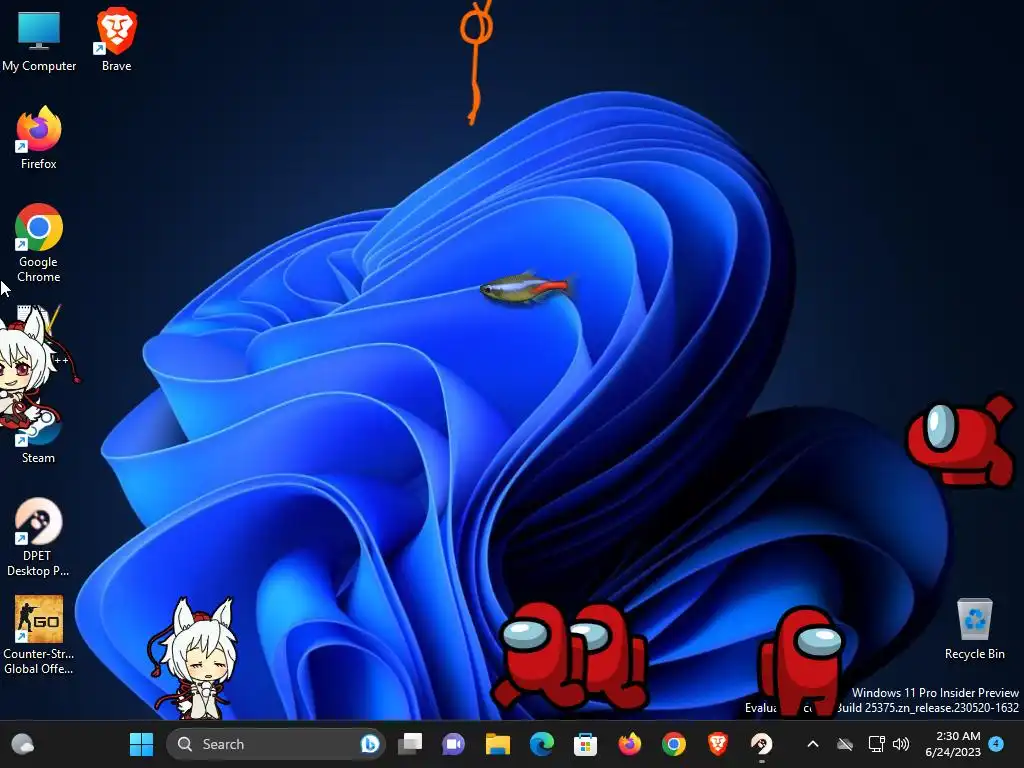This screenshot has height=768, width=1024.
Task: Launch Microsoft Edge from the taskbar
Action: click(541, 744)
